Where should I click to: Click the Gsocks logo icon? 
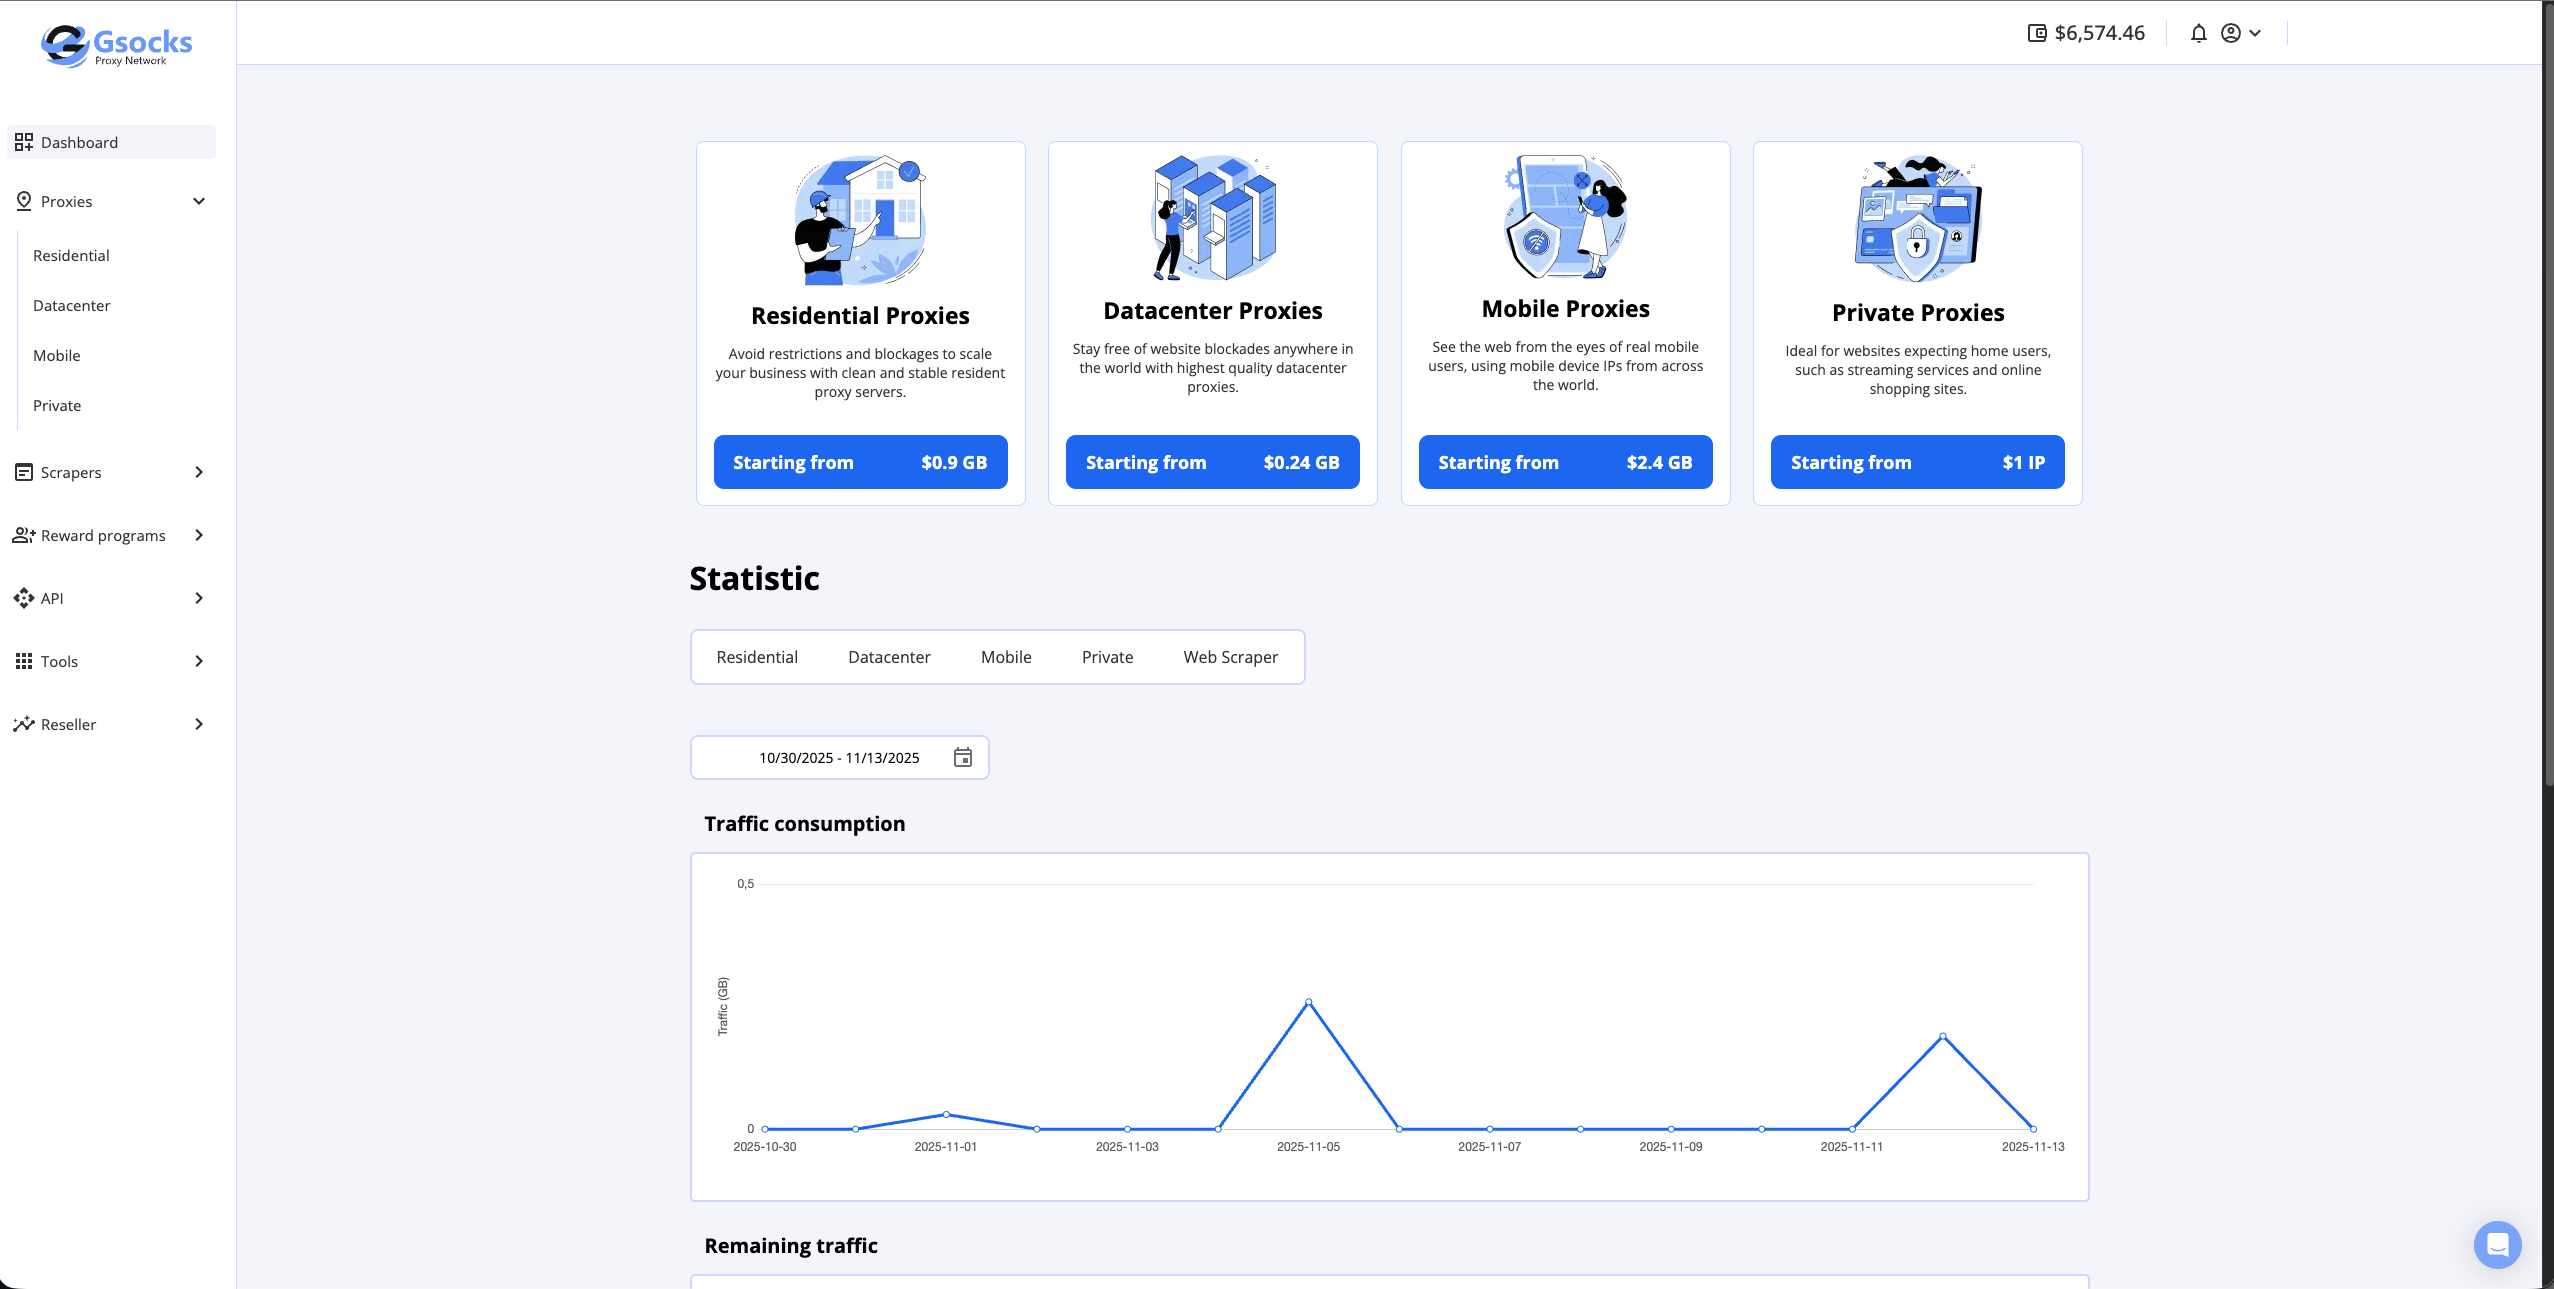tap(66, 45)
